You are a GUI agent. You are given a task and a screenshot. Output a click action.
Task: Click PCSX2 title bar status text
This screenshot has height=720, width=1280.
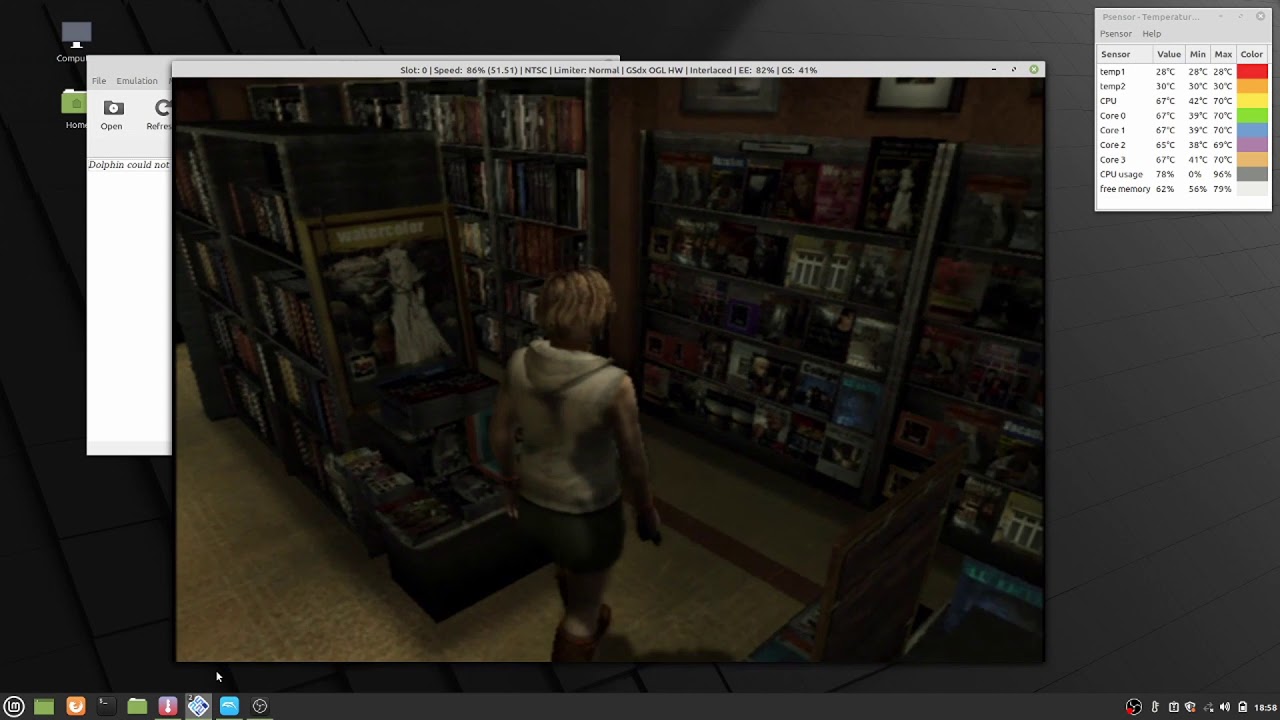pos(608,70)
